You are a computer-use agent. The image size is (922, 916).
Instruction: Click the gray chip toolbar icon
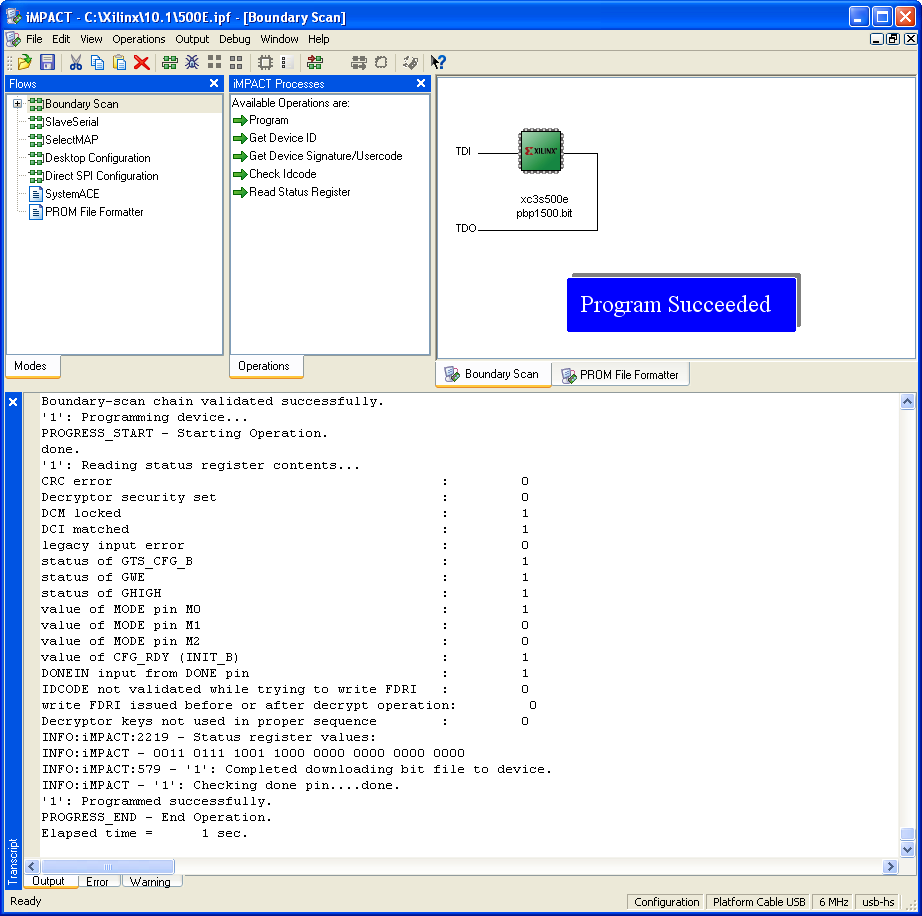381,62
